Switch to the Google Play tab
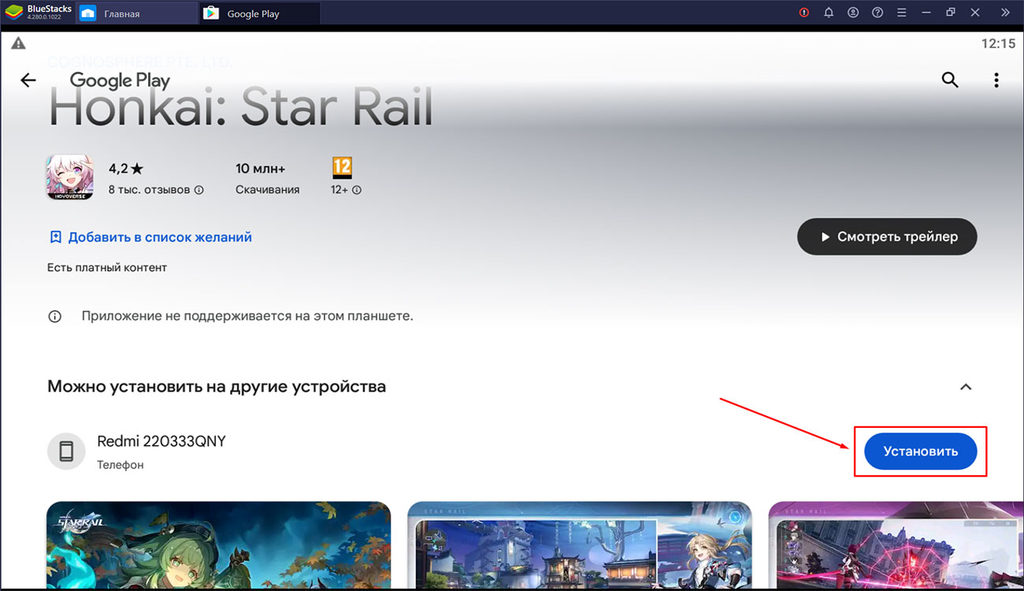 tap(259, 13)
